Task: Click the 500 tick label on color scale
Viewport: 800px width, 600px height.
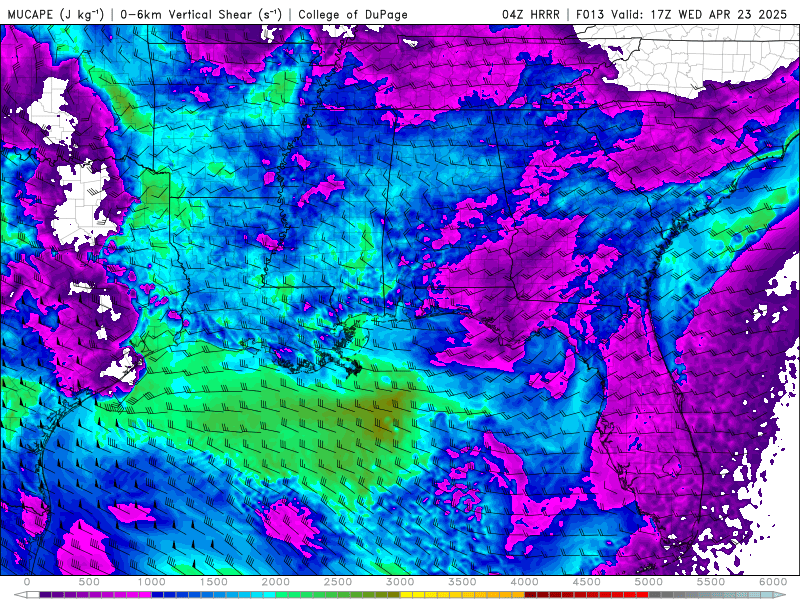Action: click(x=89, y=582)
